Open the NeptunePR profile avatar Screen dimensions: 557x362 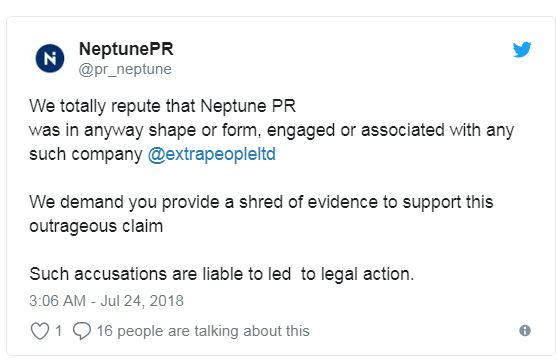[50, 58]
